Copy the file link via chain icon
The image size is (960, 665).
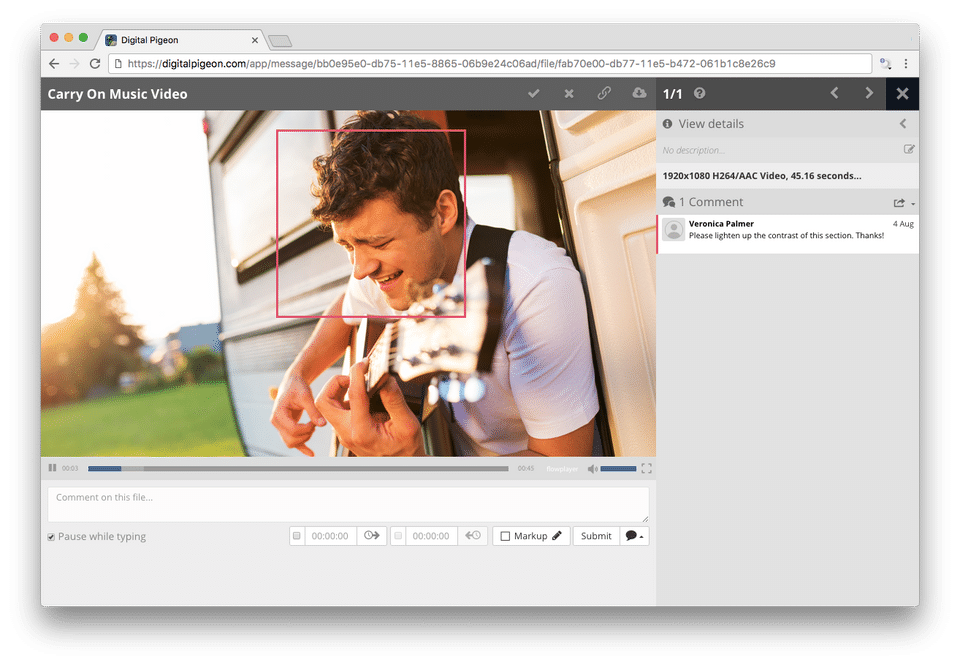[604, 93]
